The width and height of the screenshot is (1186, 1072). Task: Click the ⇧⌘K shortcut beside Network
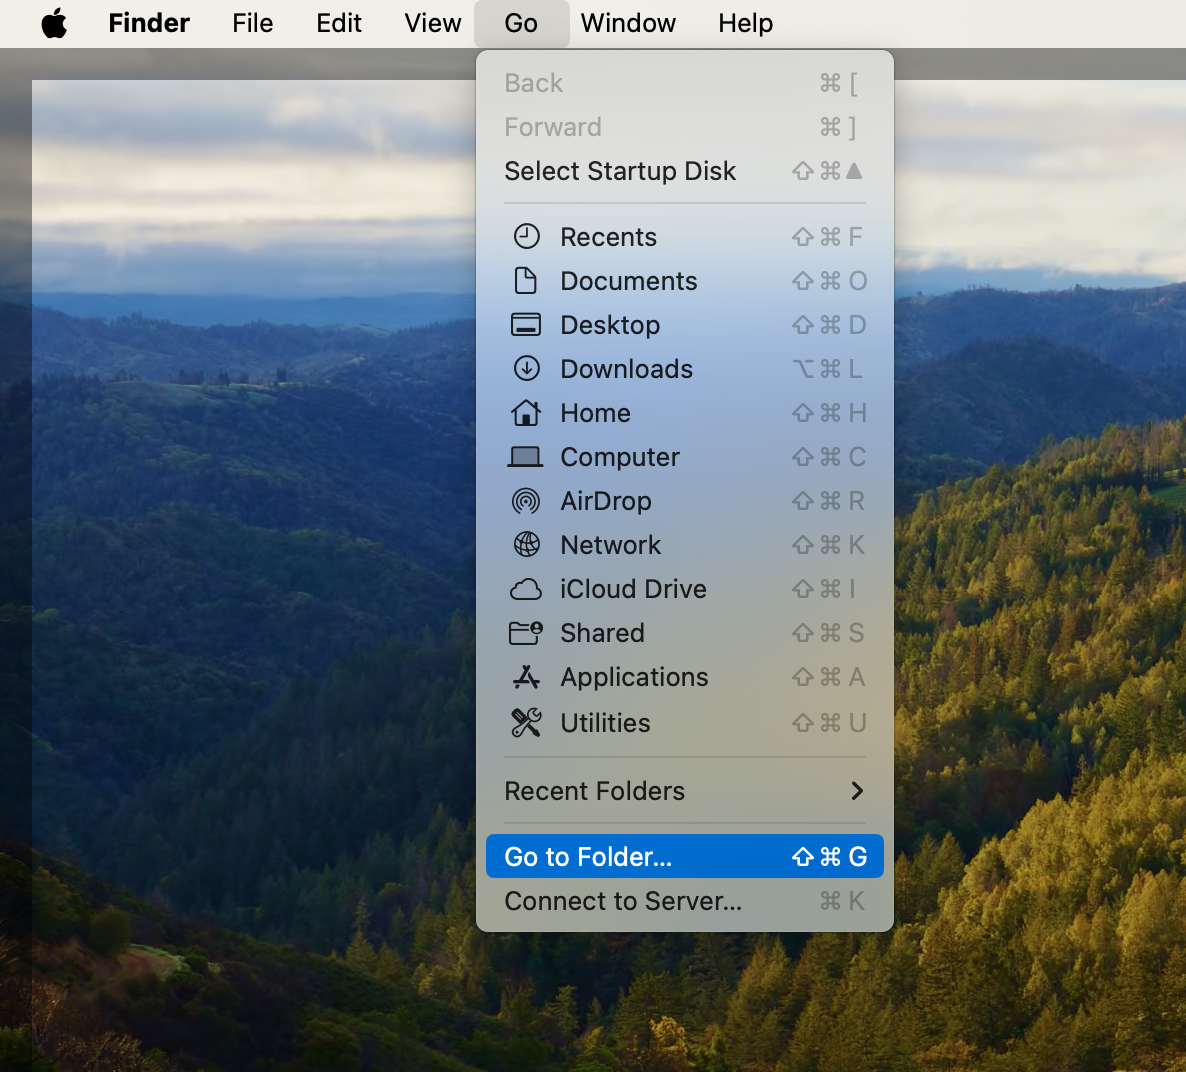828,545
